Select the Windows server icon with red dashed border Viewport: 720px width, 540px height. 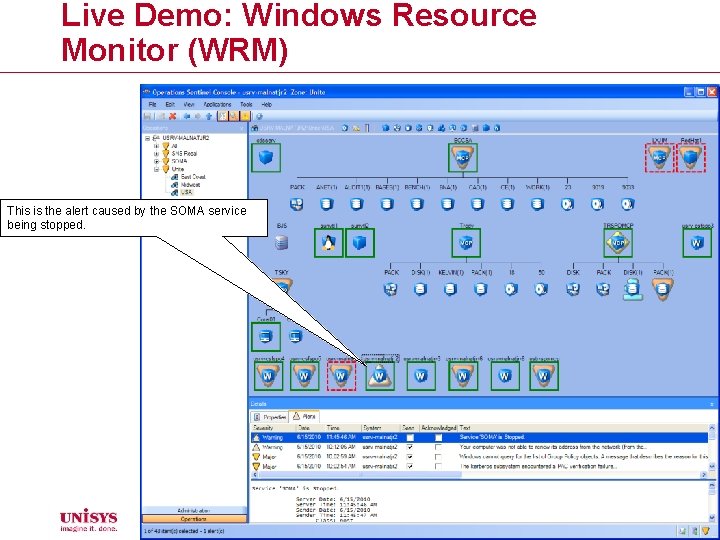(x=341, y=376)
